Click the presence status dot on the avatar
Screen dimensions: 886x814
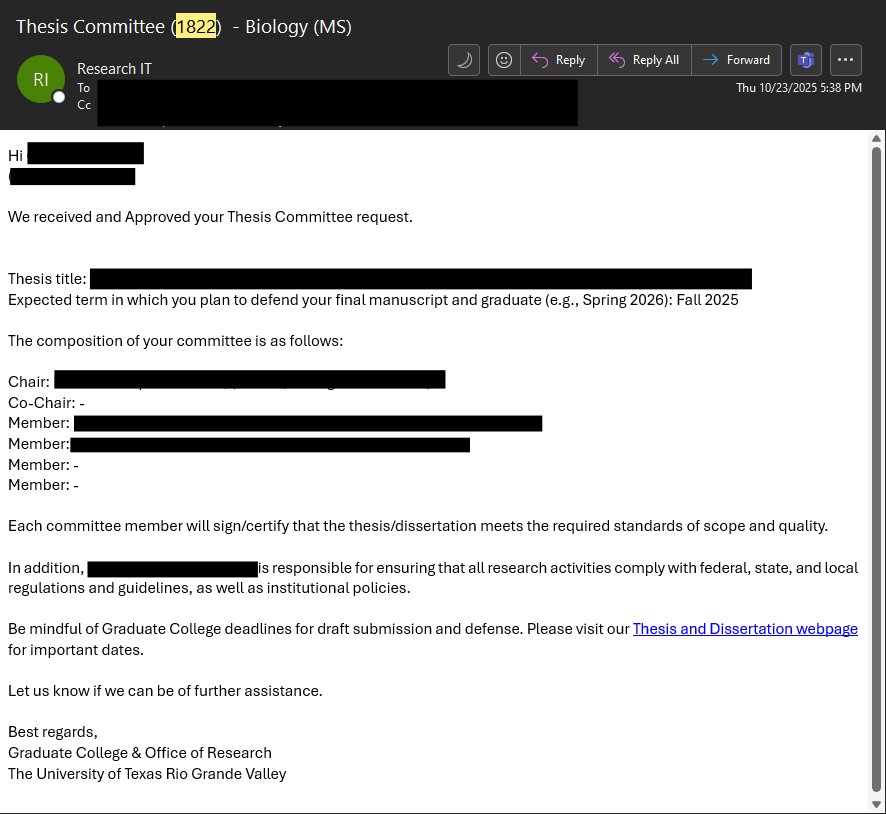59,97
